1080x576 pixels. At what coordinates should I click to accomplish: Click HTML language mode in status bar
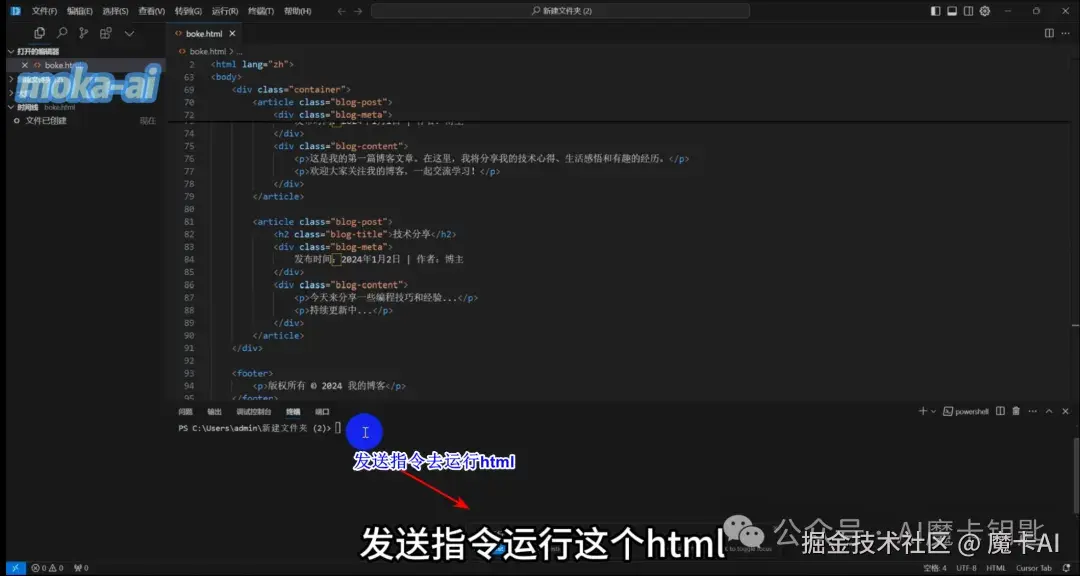996,568
